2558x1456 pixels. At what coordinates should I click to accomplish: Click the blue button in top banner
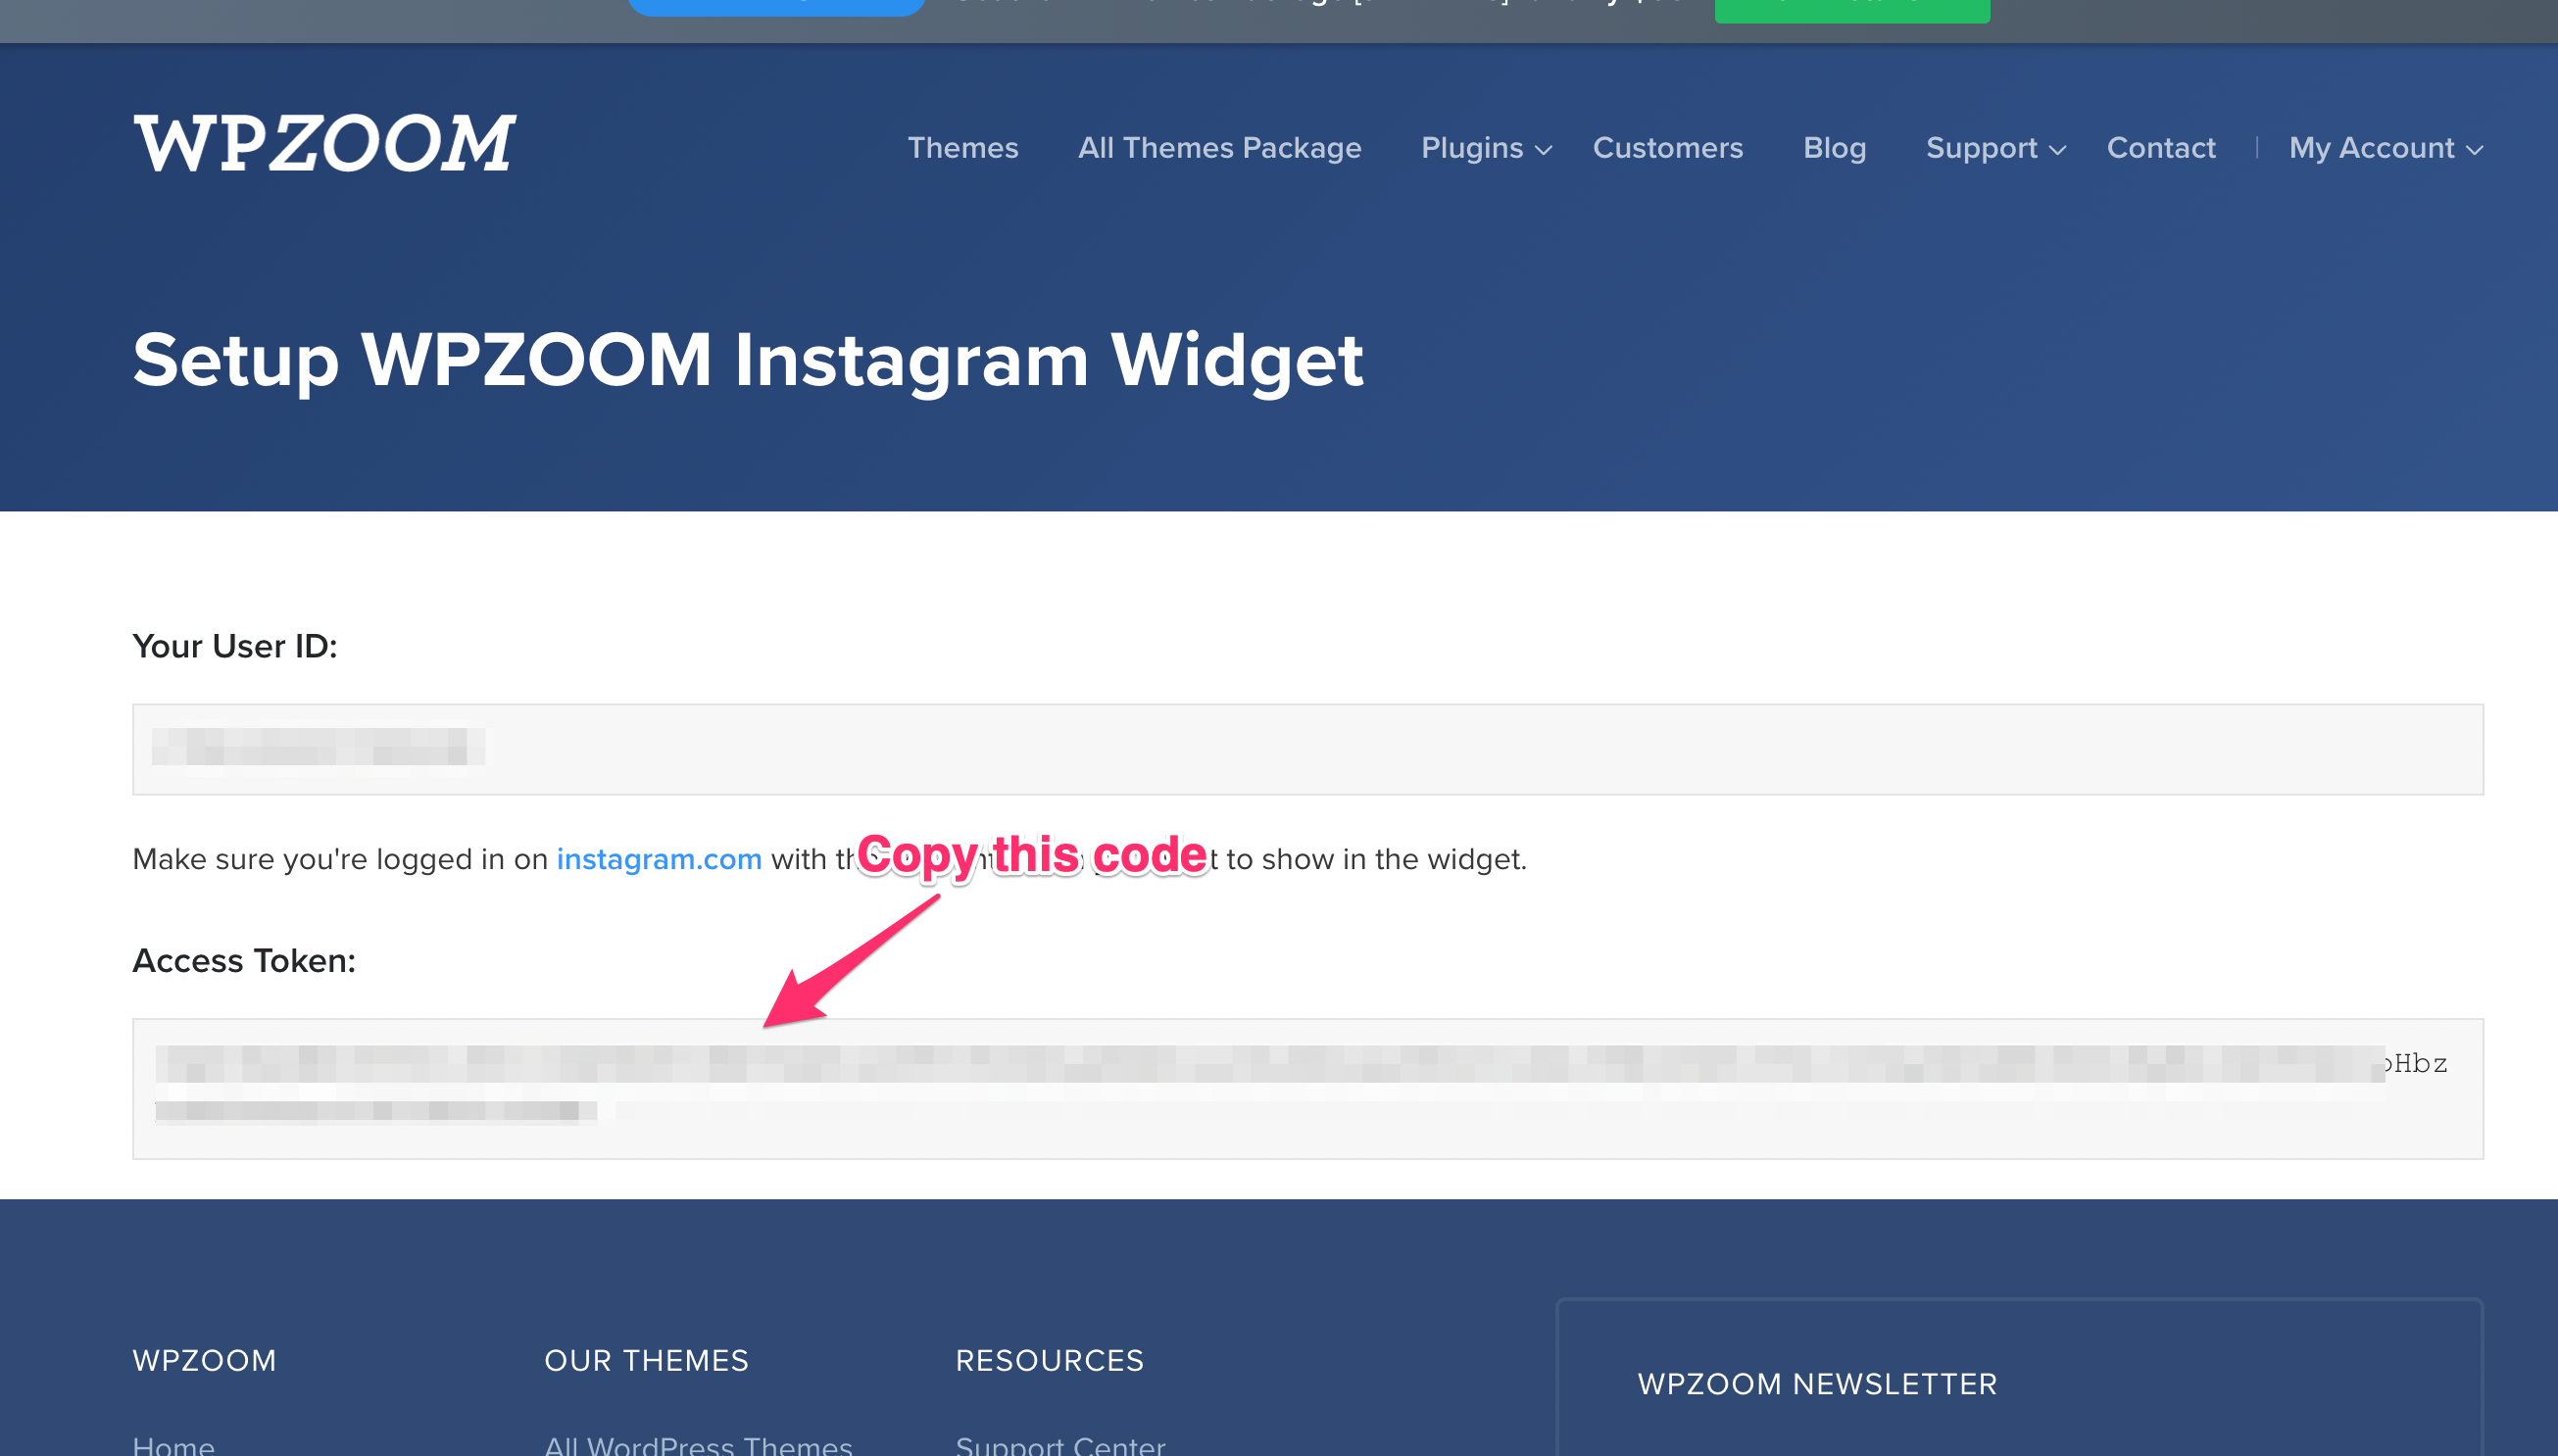click(775, 7)
